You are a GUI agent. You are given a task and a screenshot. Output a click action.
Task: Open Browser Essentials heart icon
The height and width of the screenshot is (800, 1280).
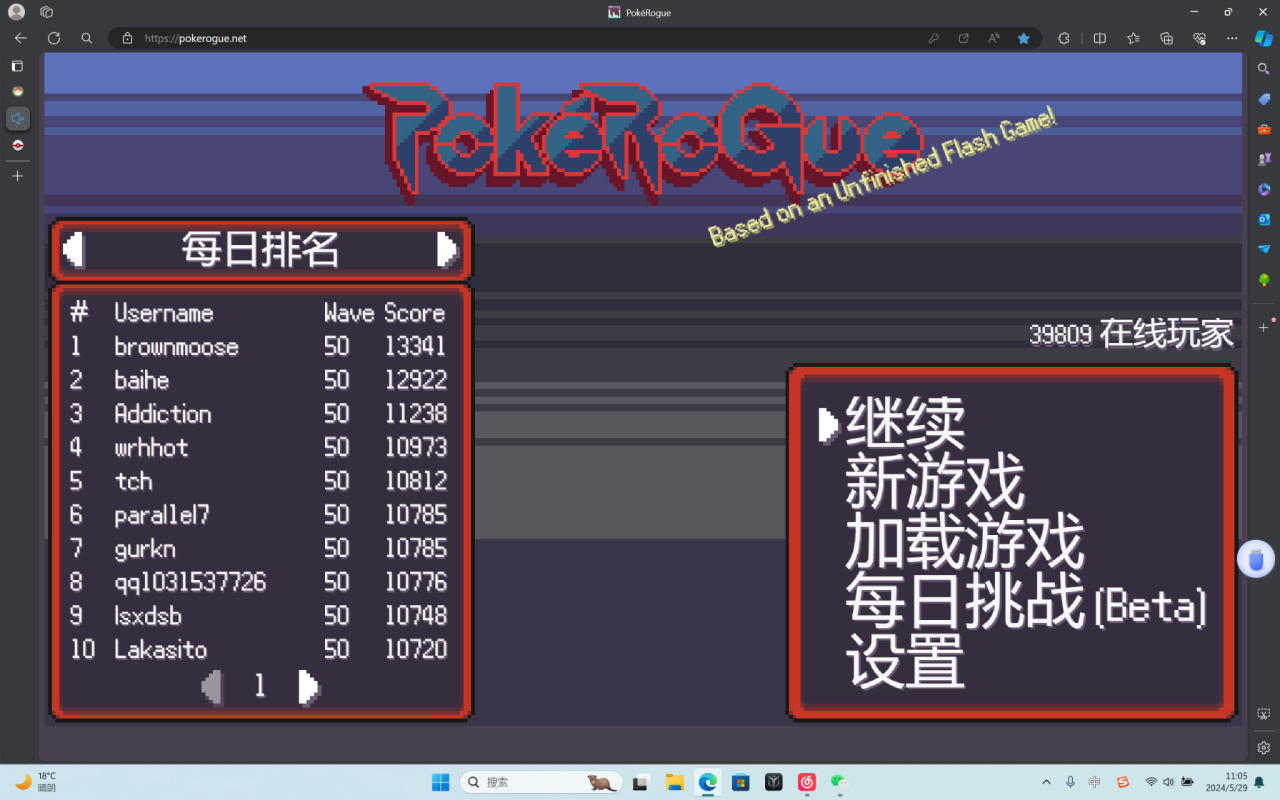click(x=1199, y=38)
